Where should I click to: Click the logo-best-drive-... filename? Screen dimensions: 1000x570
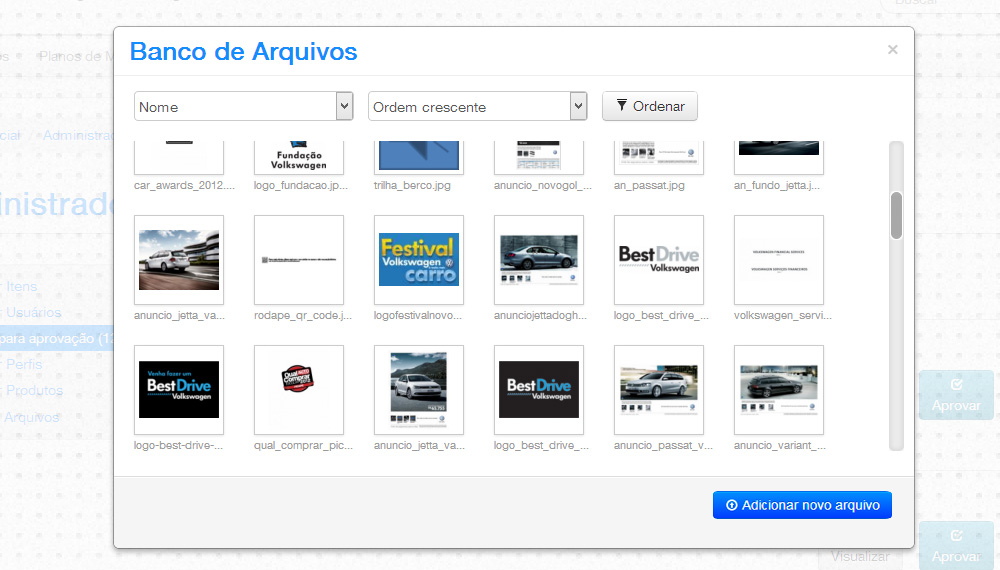click(x=179, y=446)
